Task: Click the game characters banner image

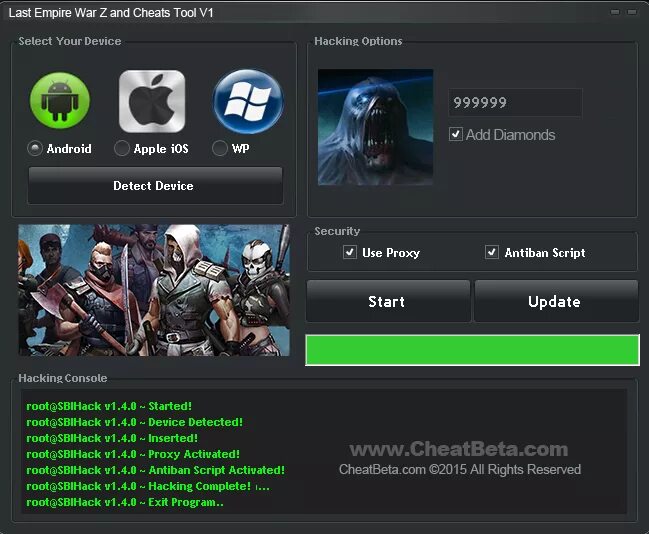Action: click(154, 290)
